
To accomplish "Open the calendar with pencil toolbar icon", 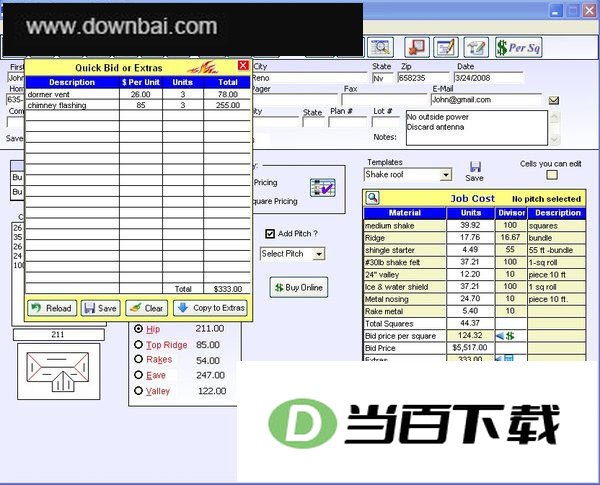I will point(446,47).
